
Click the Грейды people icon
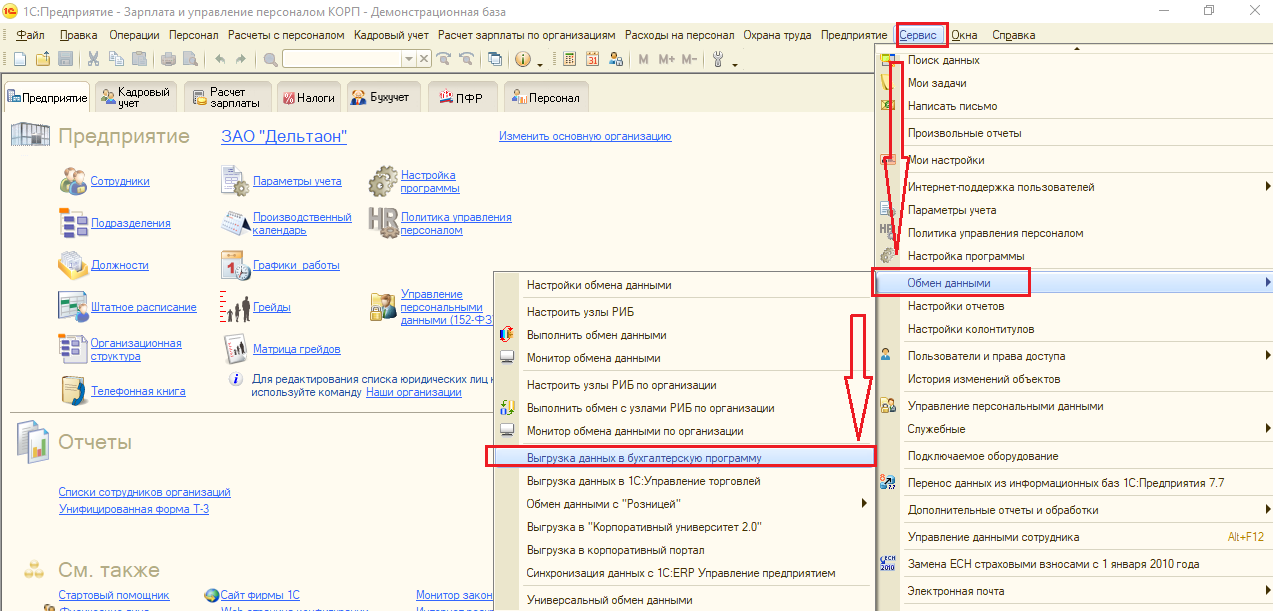click(235, 306)
